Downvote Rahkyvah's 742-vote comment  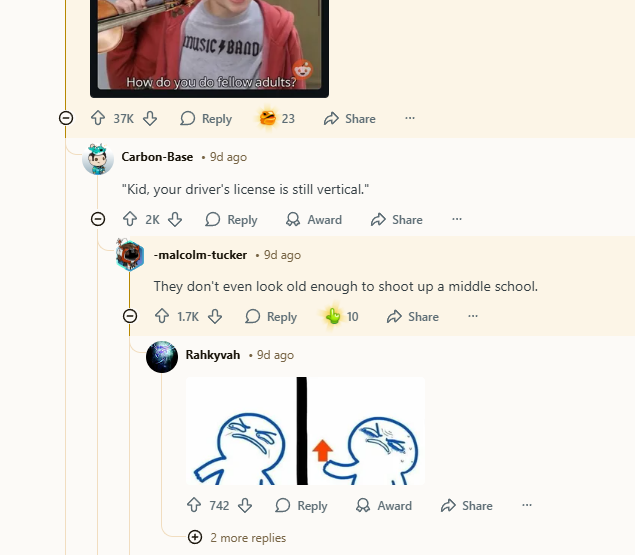click(245, 505)
